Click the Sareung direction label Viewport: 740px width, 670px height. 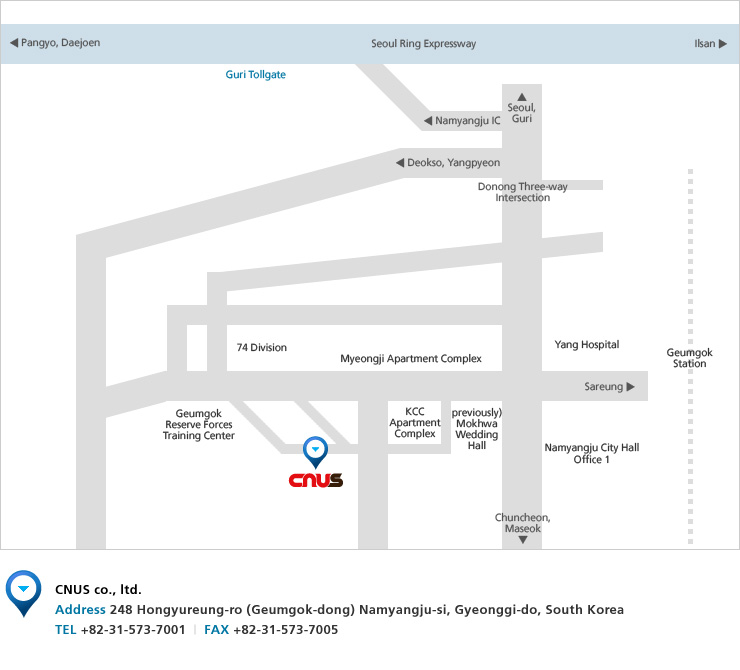point(604,386)
